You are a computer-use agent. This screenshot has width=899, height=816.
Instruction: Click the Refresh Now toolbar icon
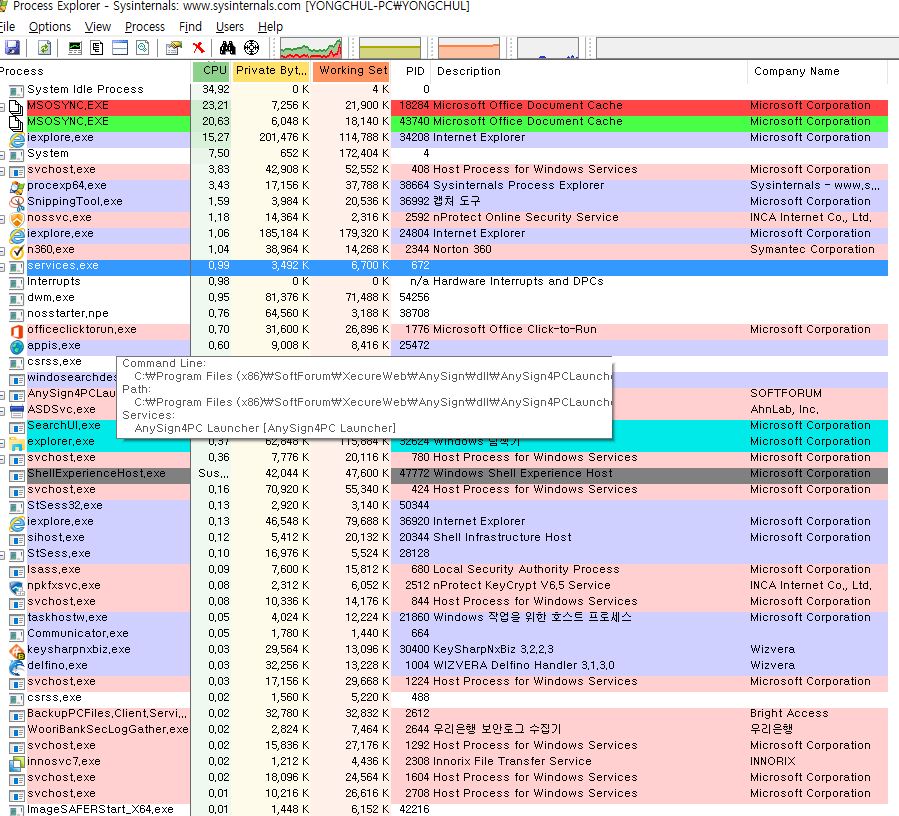coord(44,48)
